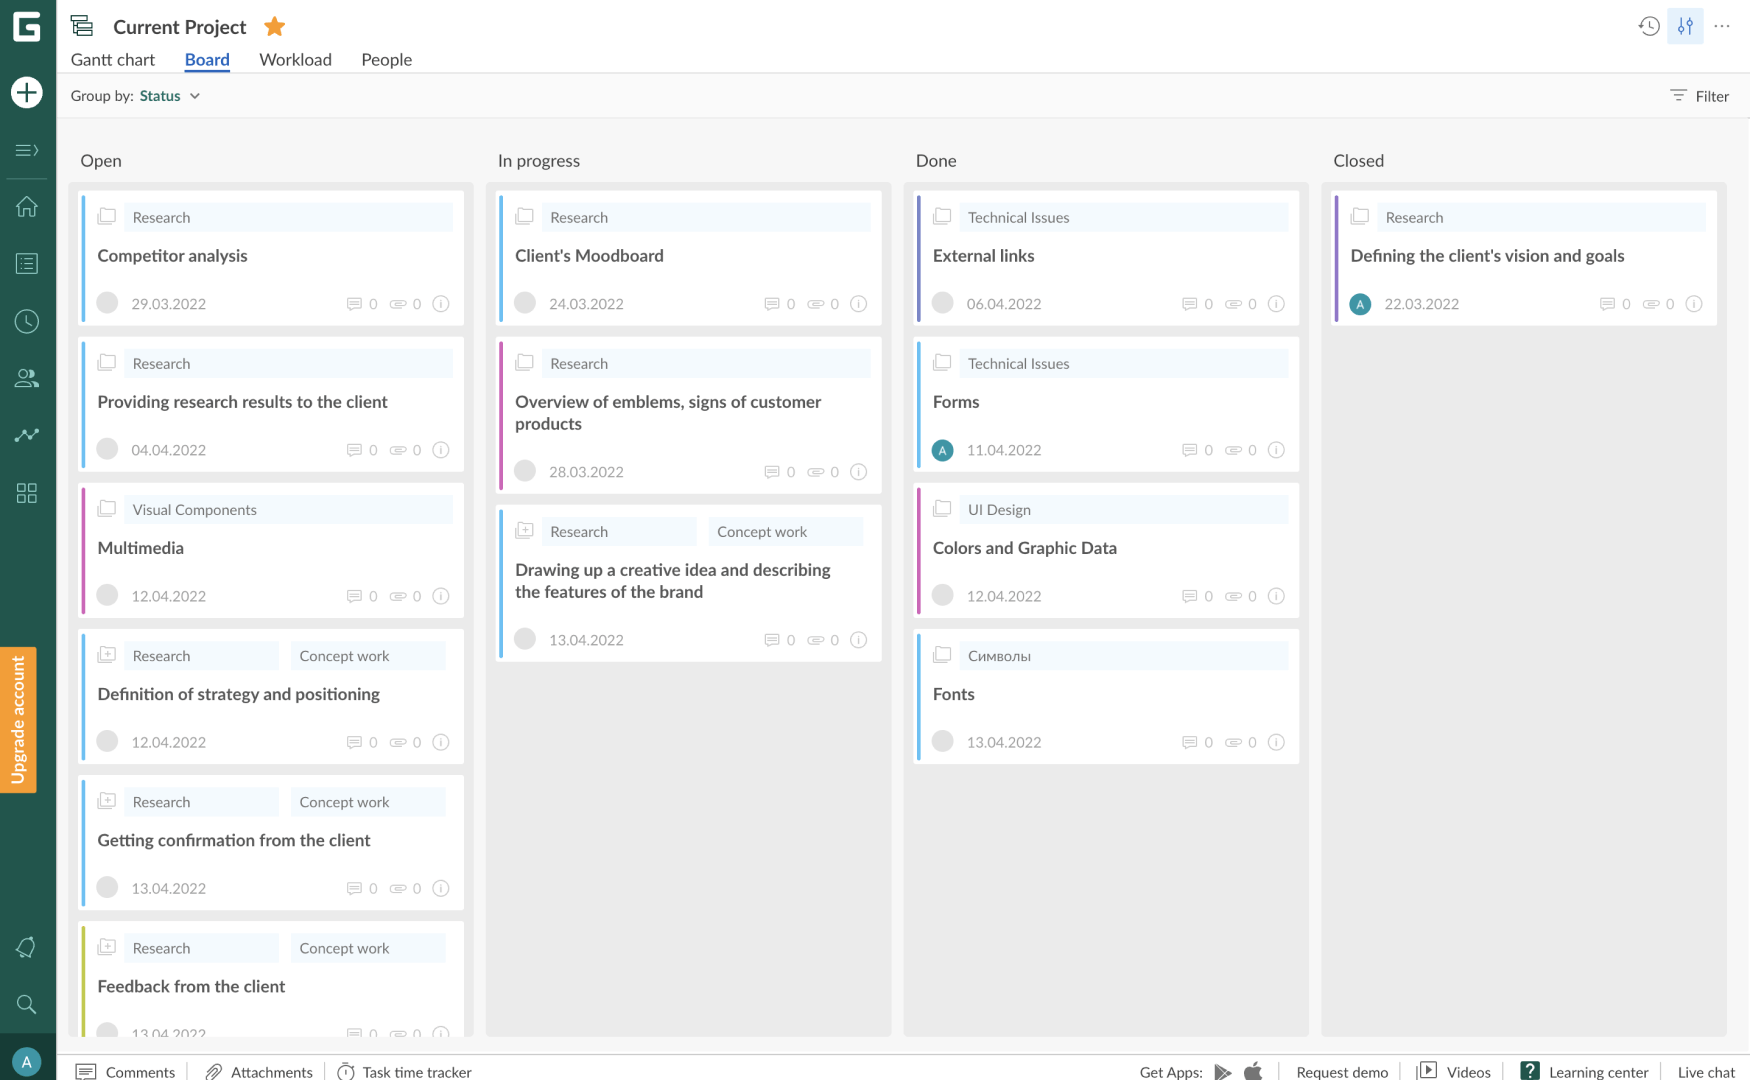1750x1080 pixels.
Task: Star the Current Project favorite icon
Action: coord(275,26)
